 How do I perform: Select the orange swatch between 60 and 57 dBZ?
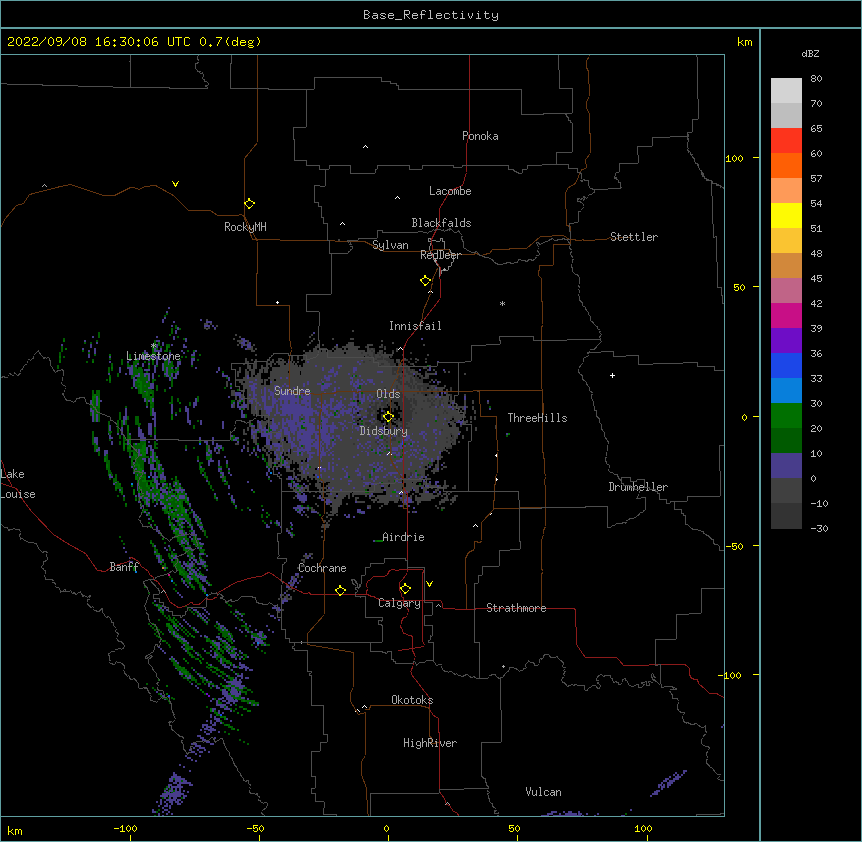(x=786, y=165)
